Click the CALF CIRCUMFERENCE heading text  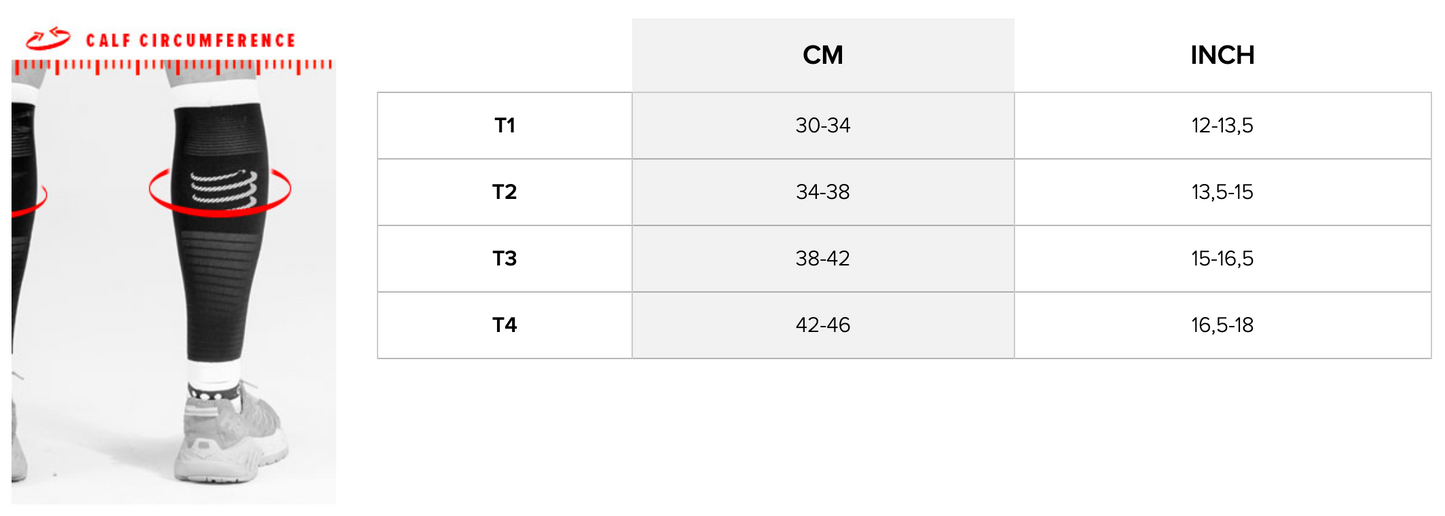click(191, 41)
